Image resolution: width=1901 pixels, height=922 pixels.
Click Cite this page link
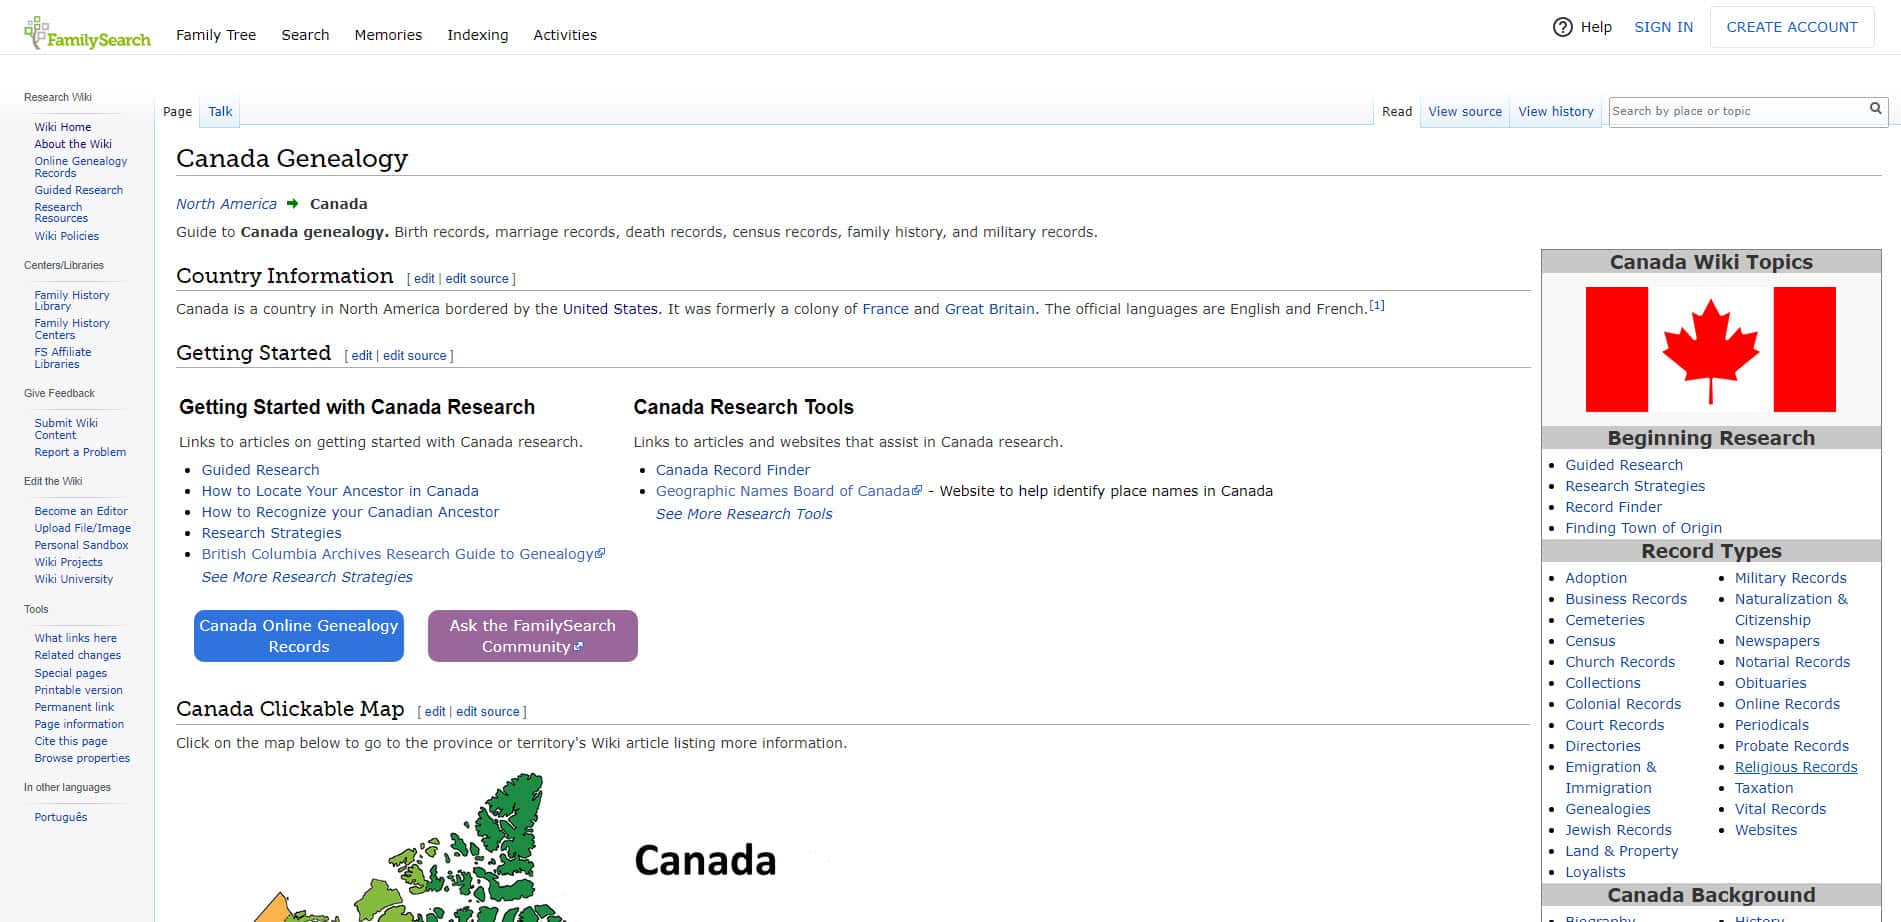pos(70,741)
